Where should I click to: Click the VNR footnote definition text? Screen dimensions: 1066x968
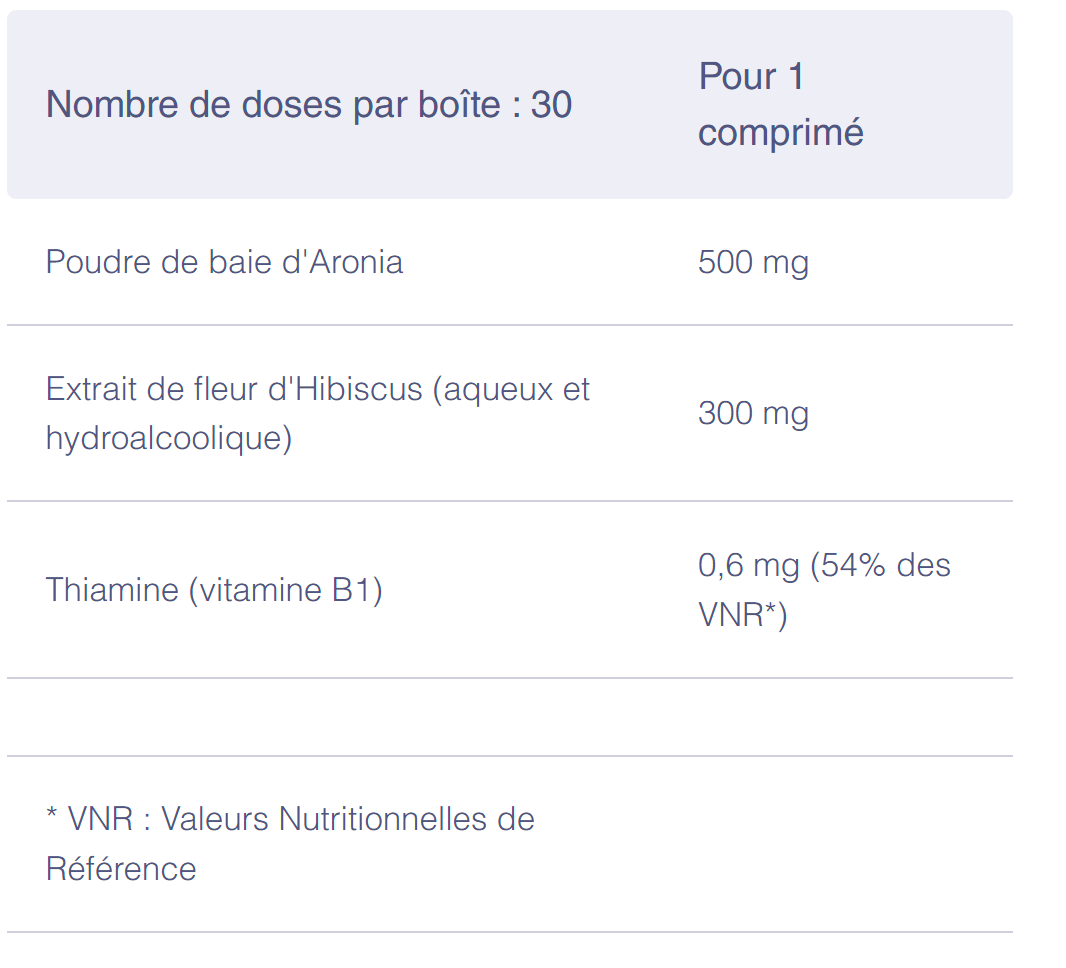tap(290, 843)
